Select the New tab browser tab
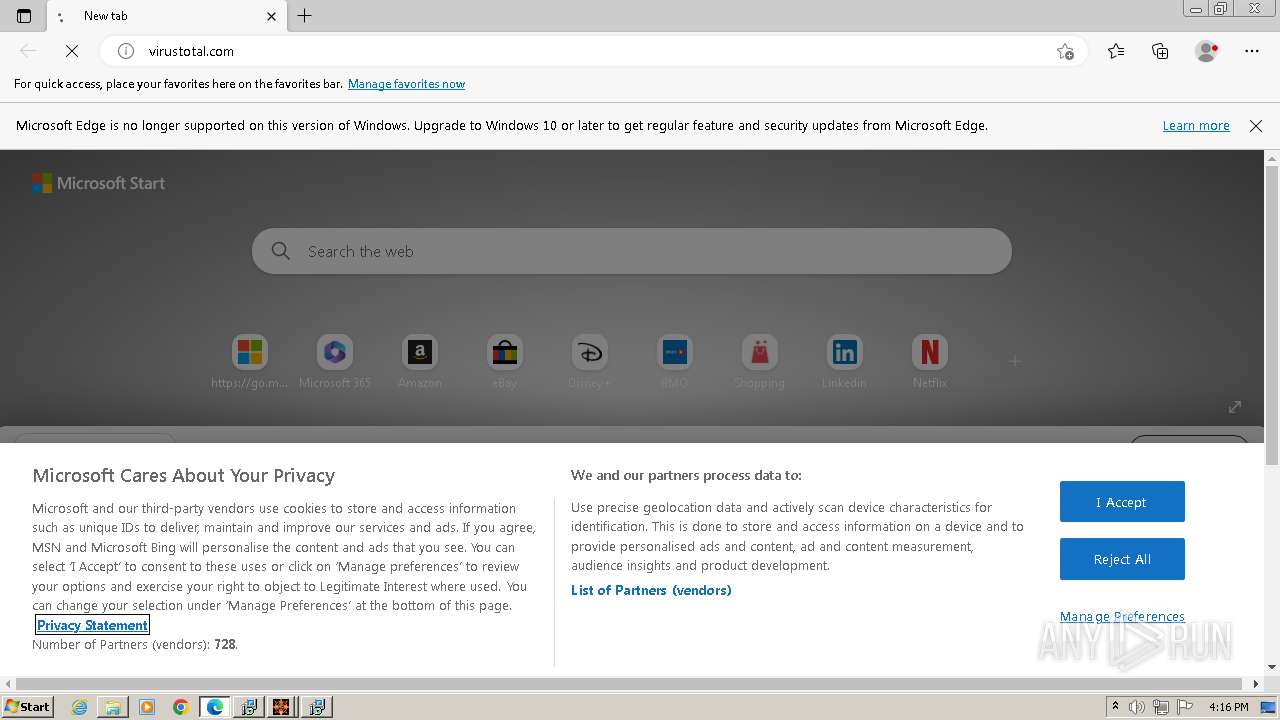 166,16
